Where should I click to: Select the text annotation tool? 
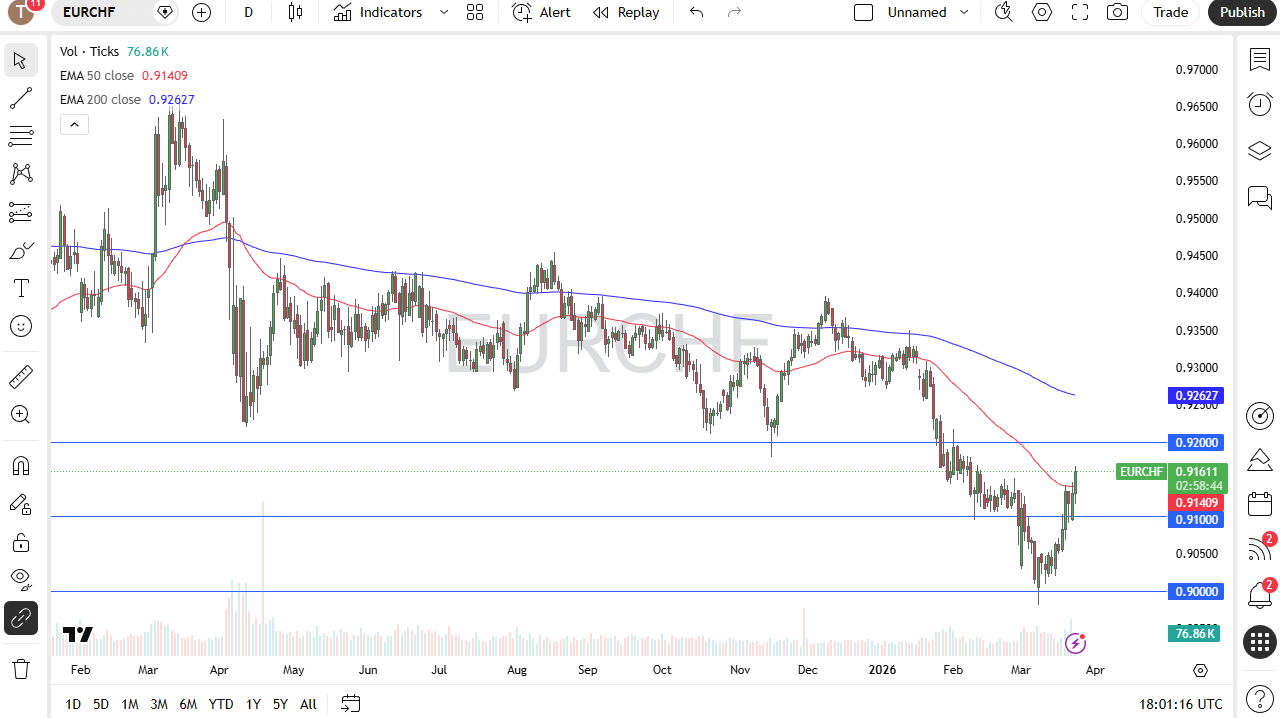click(21, 288)
